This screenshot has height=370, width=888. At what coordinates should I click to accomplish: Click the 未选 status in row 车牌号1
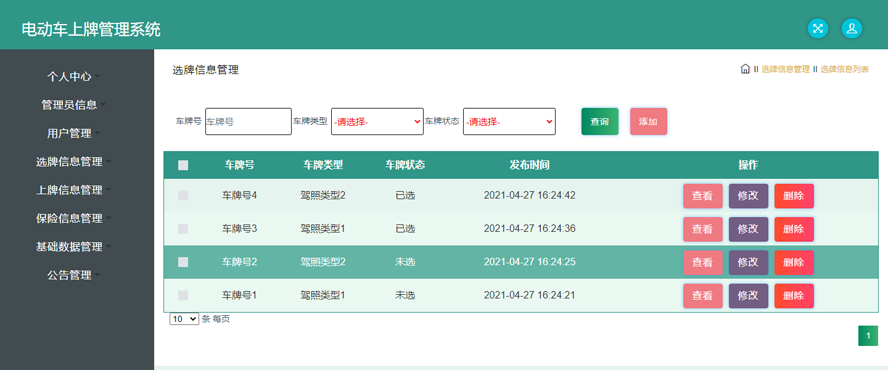click(405, 295)
